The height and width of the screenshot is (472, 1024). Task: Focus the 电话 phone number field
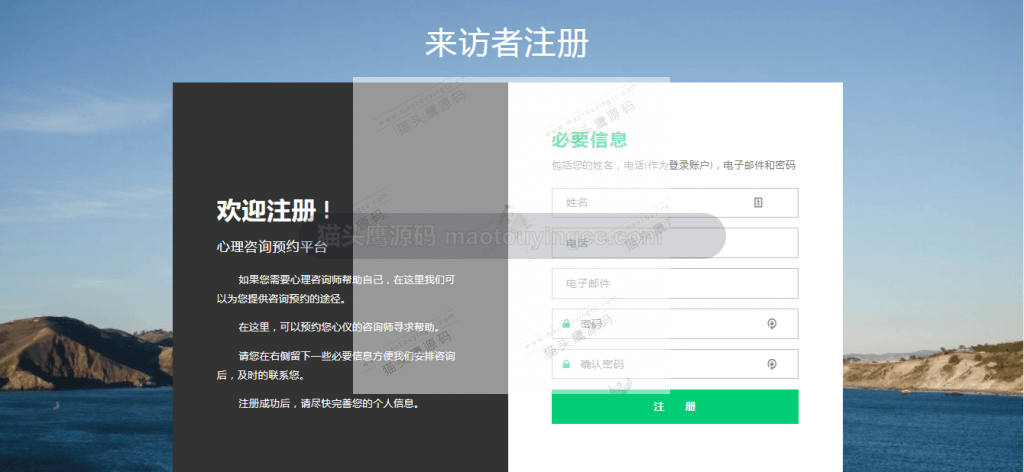[675, 243]
